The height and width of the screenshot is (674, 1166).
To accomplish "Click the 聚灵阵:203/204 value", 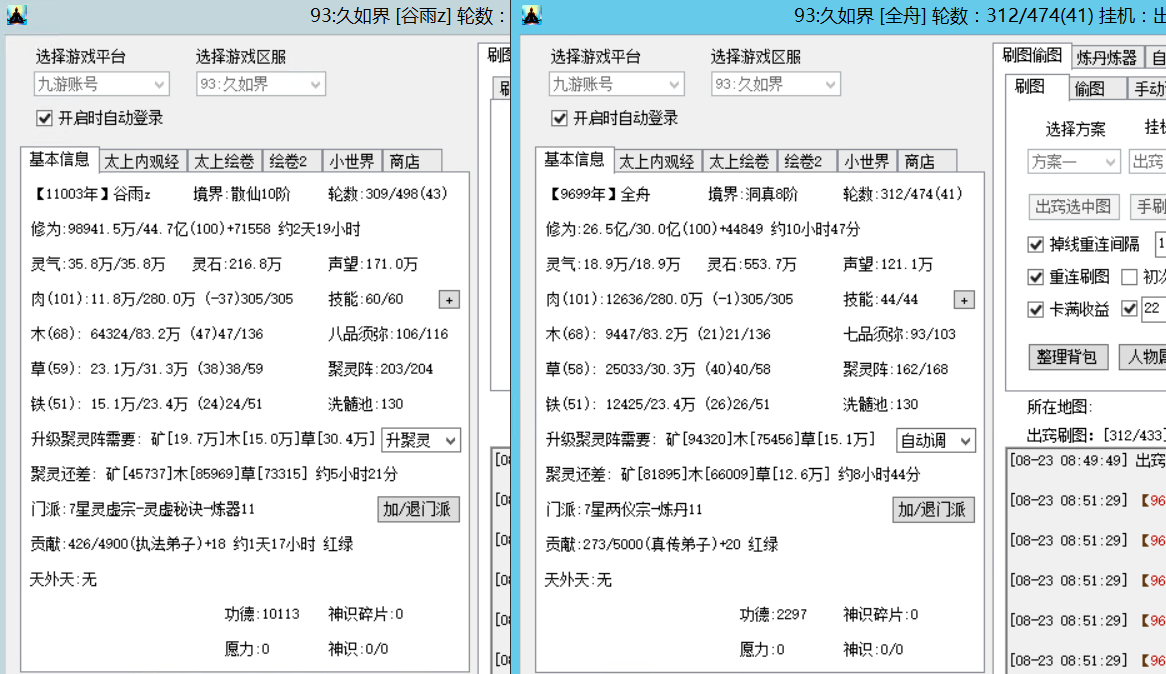I will pyautogui.click(x=380, y=369).
